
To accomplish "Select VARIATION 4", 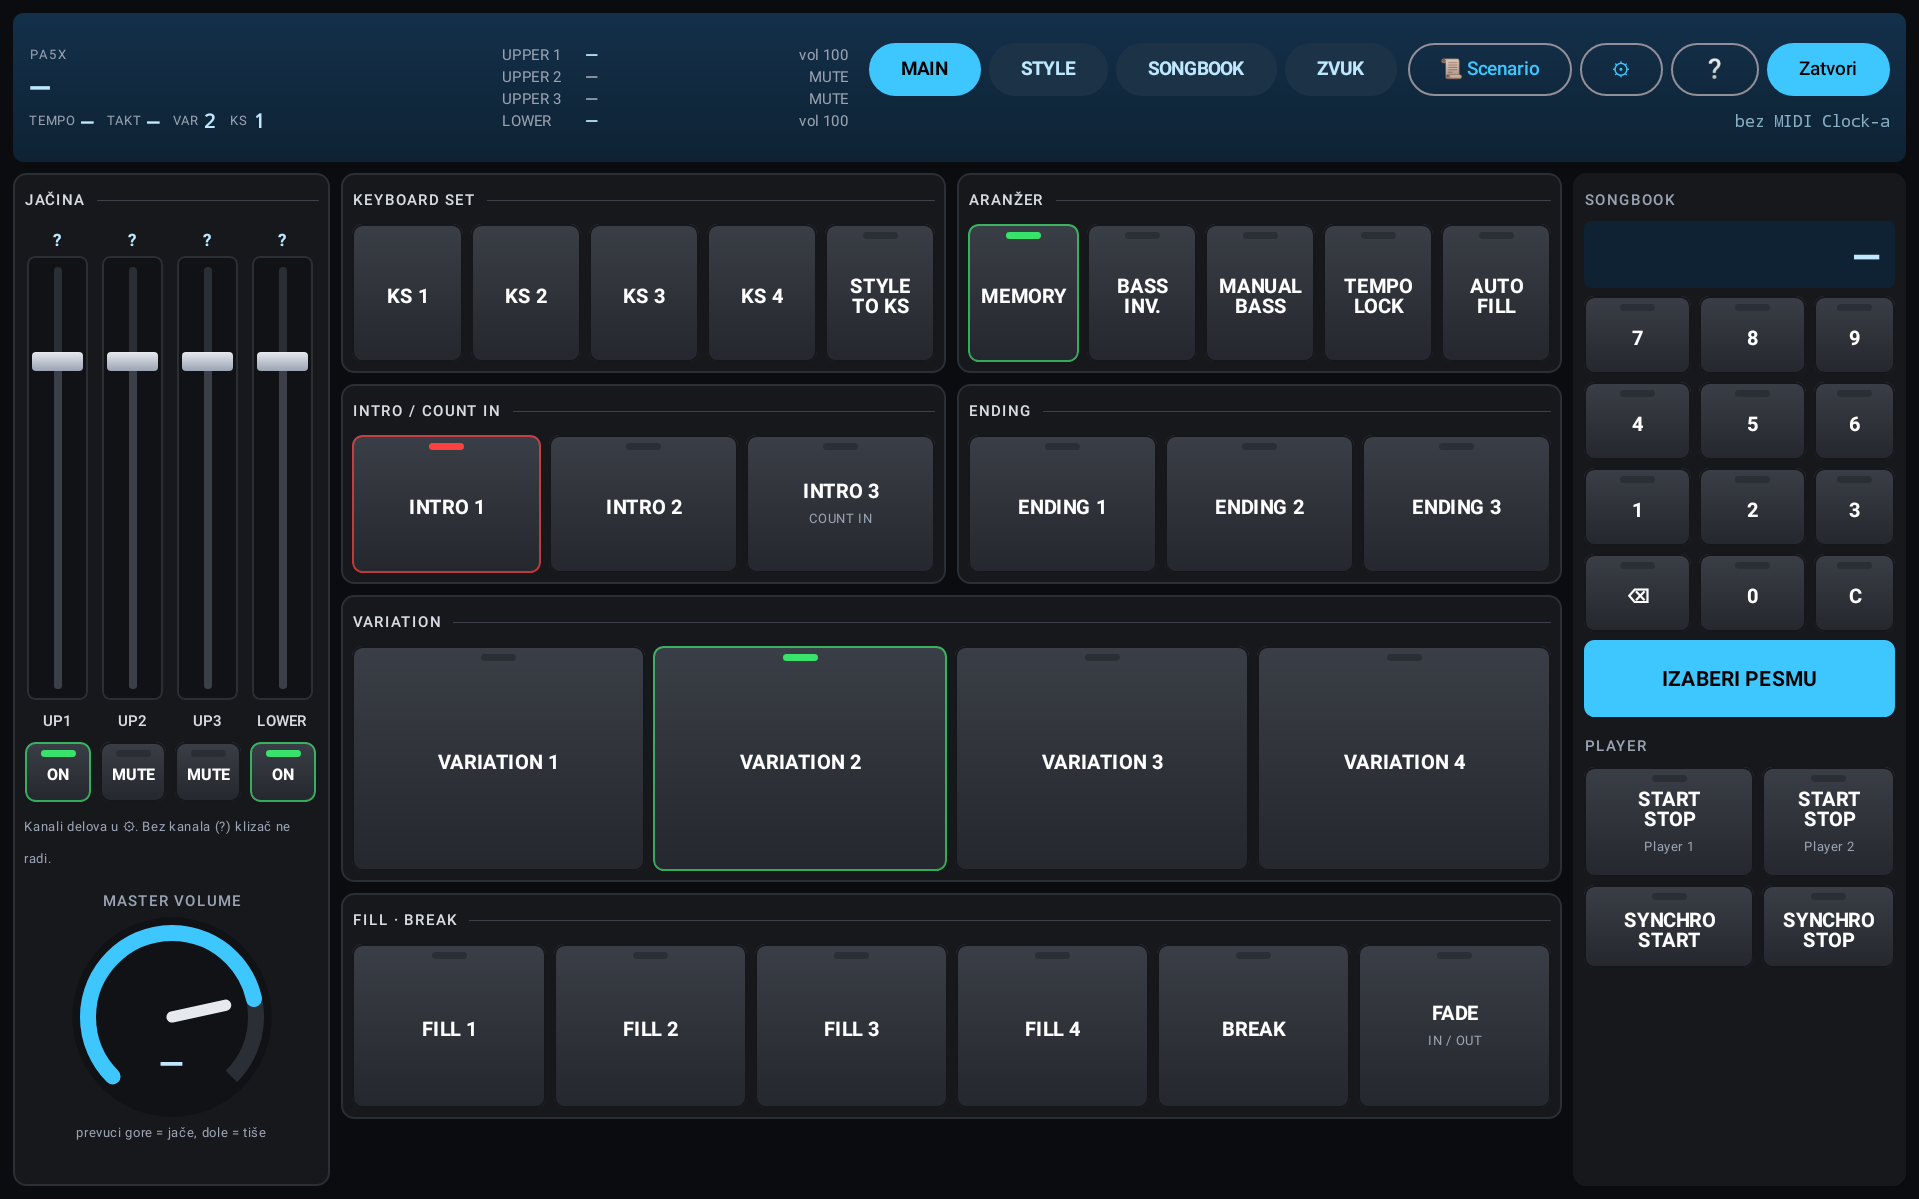I will click(1404, 759).
